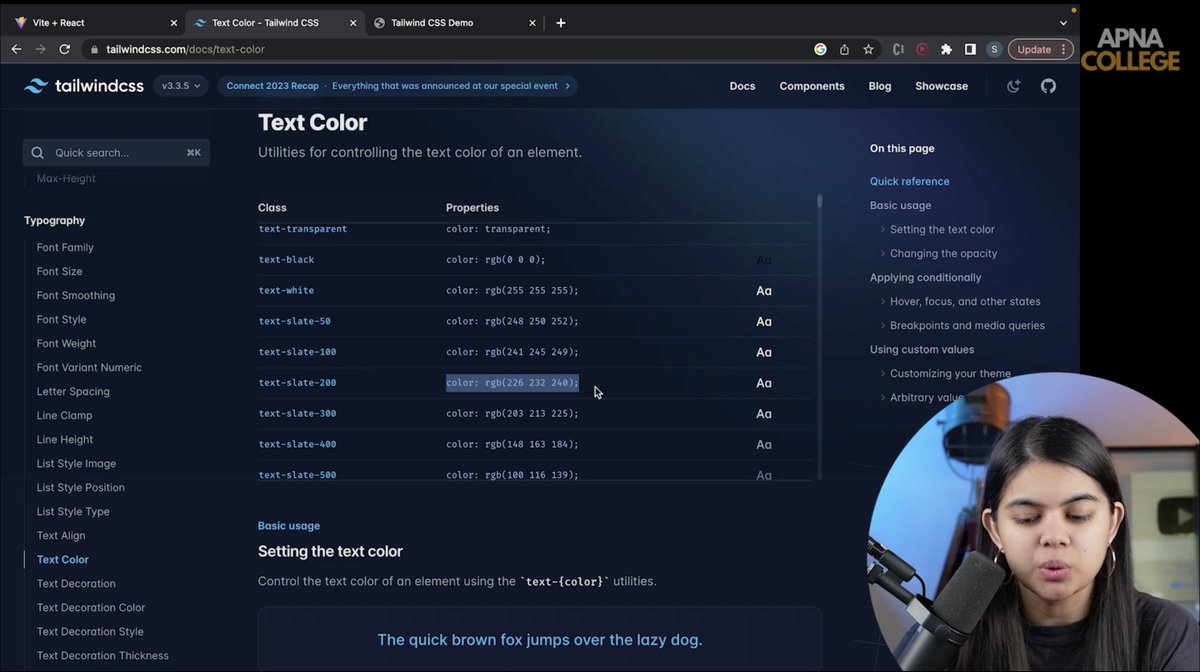Open the Components navigation link
The height and width of the screenshot is (672, 1200).
click(x=812, y=86)
